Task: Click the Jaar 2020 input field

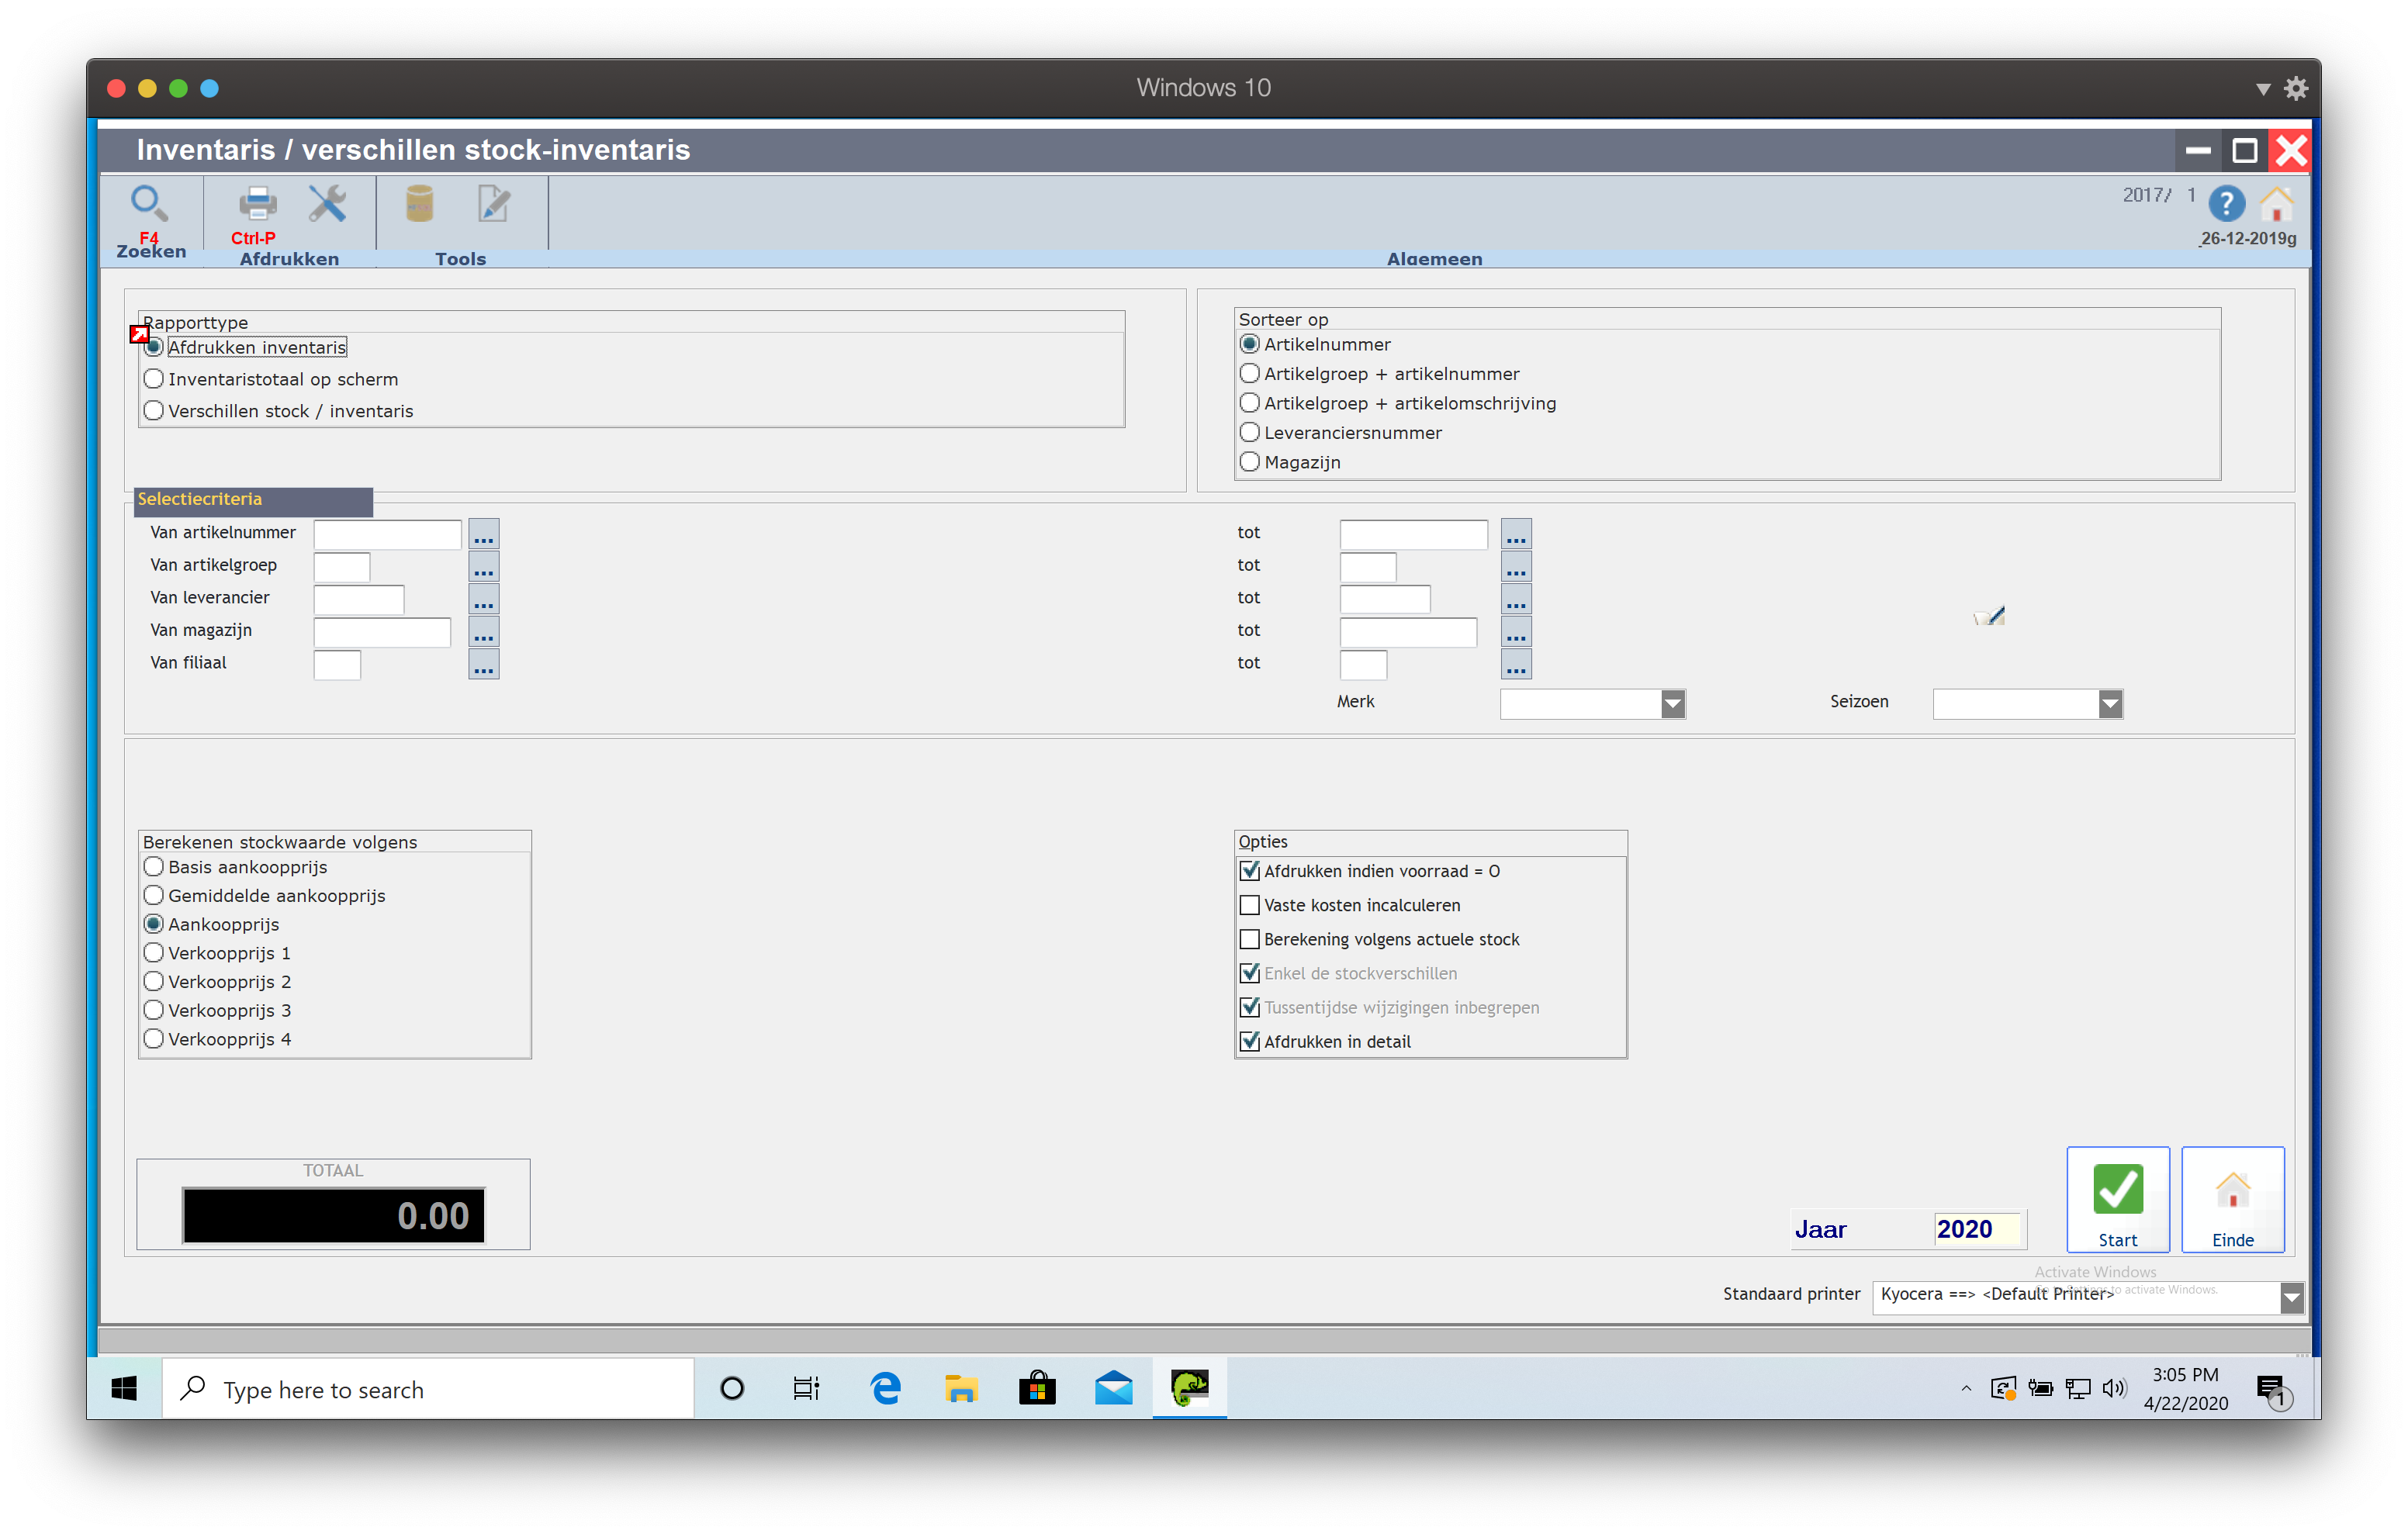Action: (1976, 1229)
